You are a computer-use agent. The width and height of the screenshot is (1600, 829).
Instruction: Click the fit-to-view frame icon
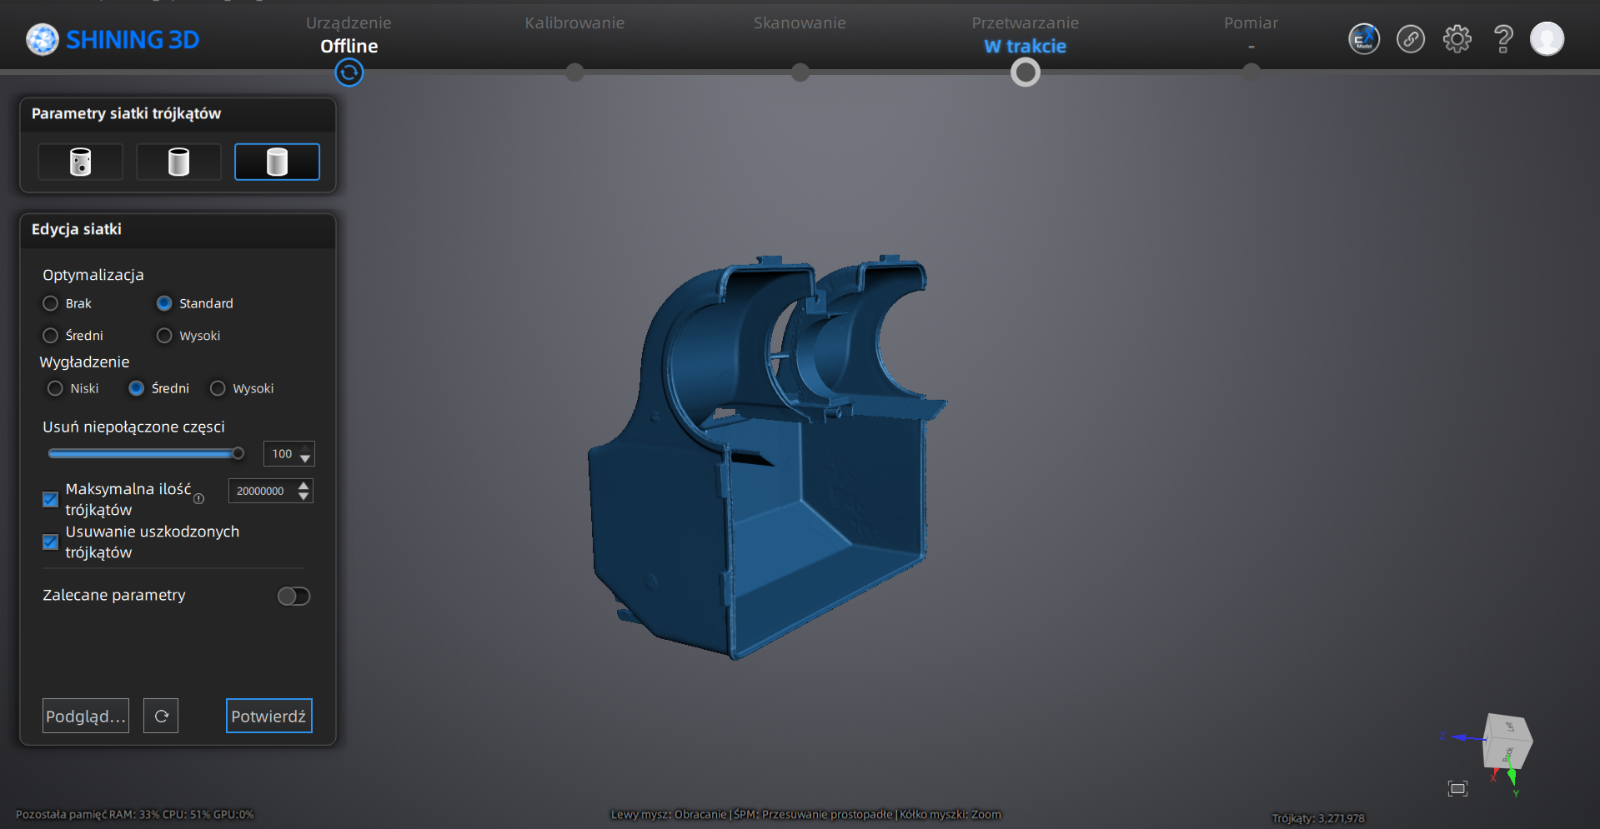(x=1457, y=789)
